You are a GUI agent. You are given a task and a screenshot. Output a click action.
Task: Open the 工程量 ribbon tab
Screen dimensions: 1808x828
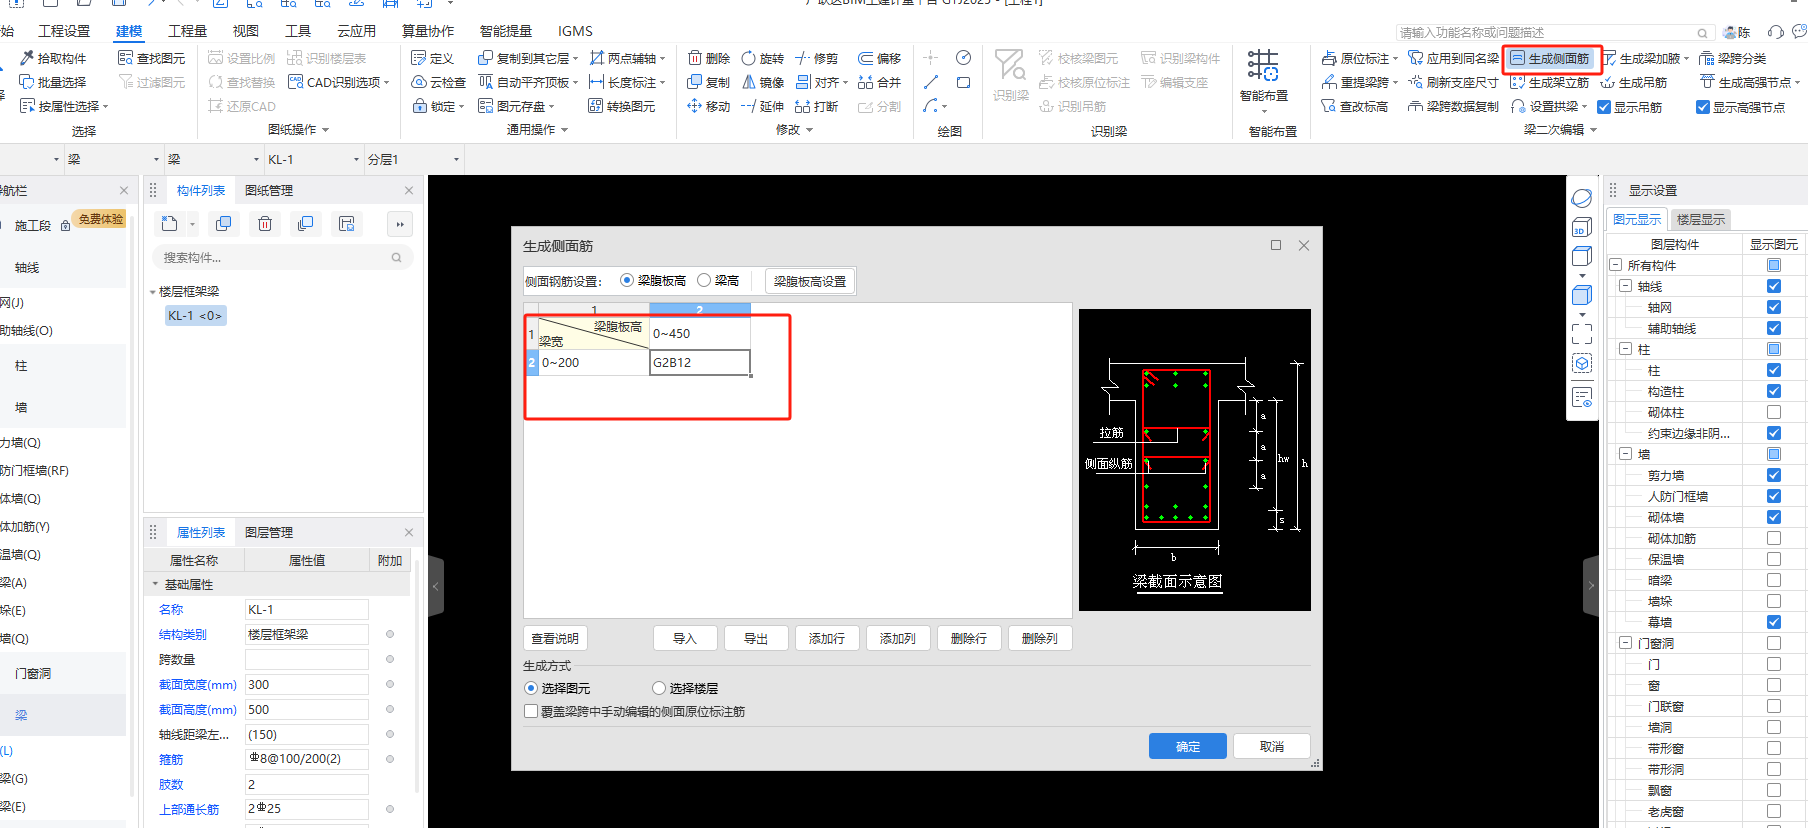[187, 31]
